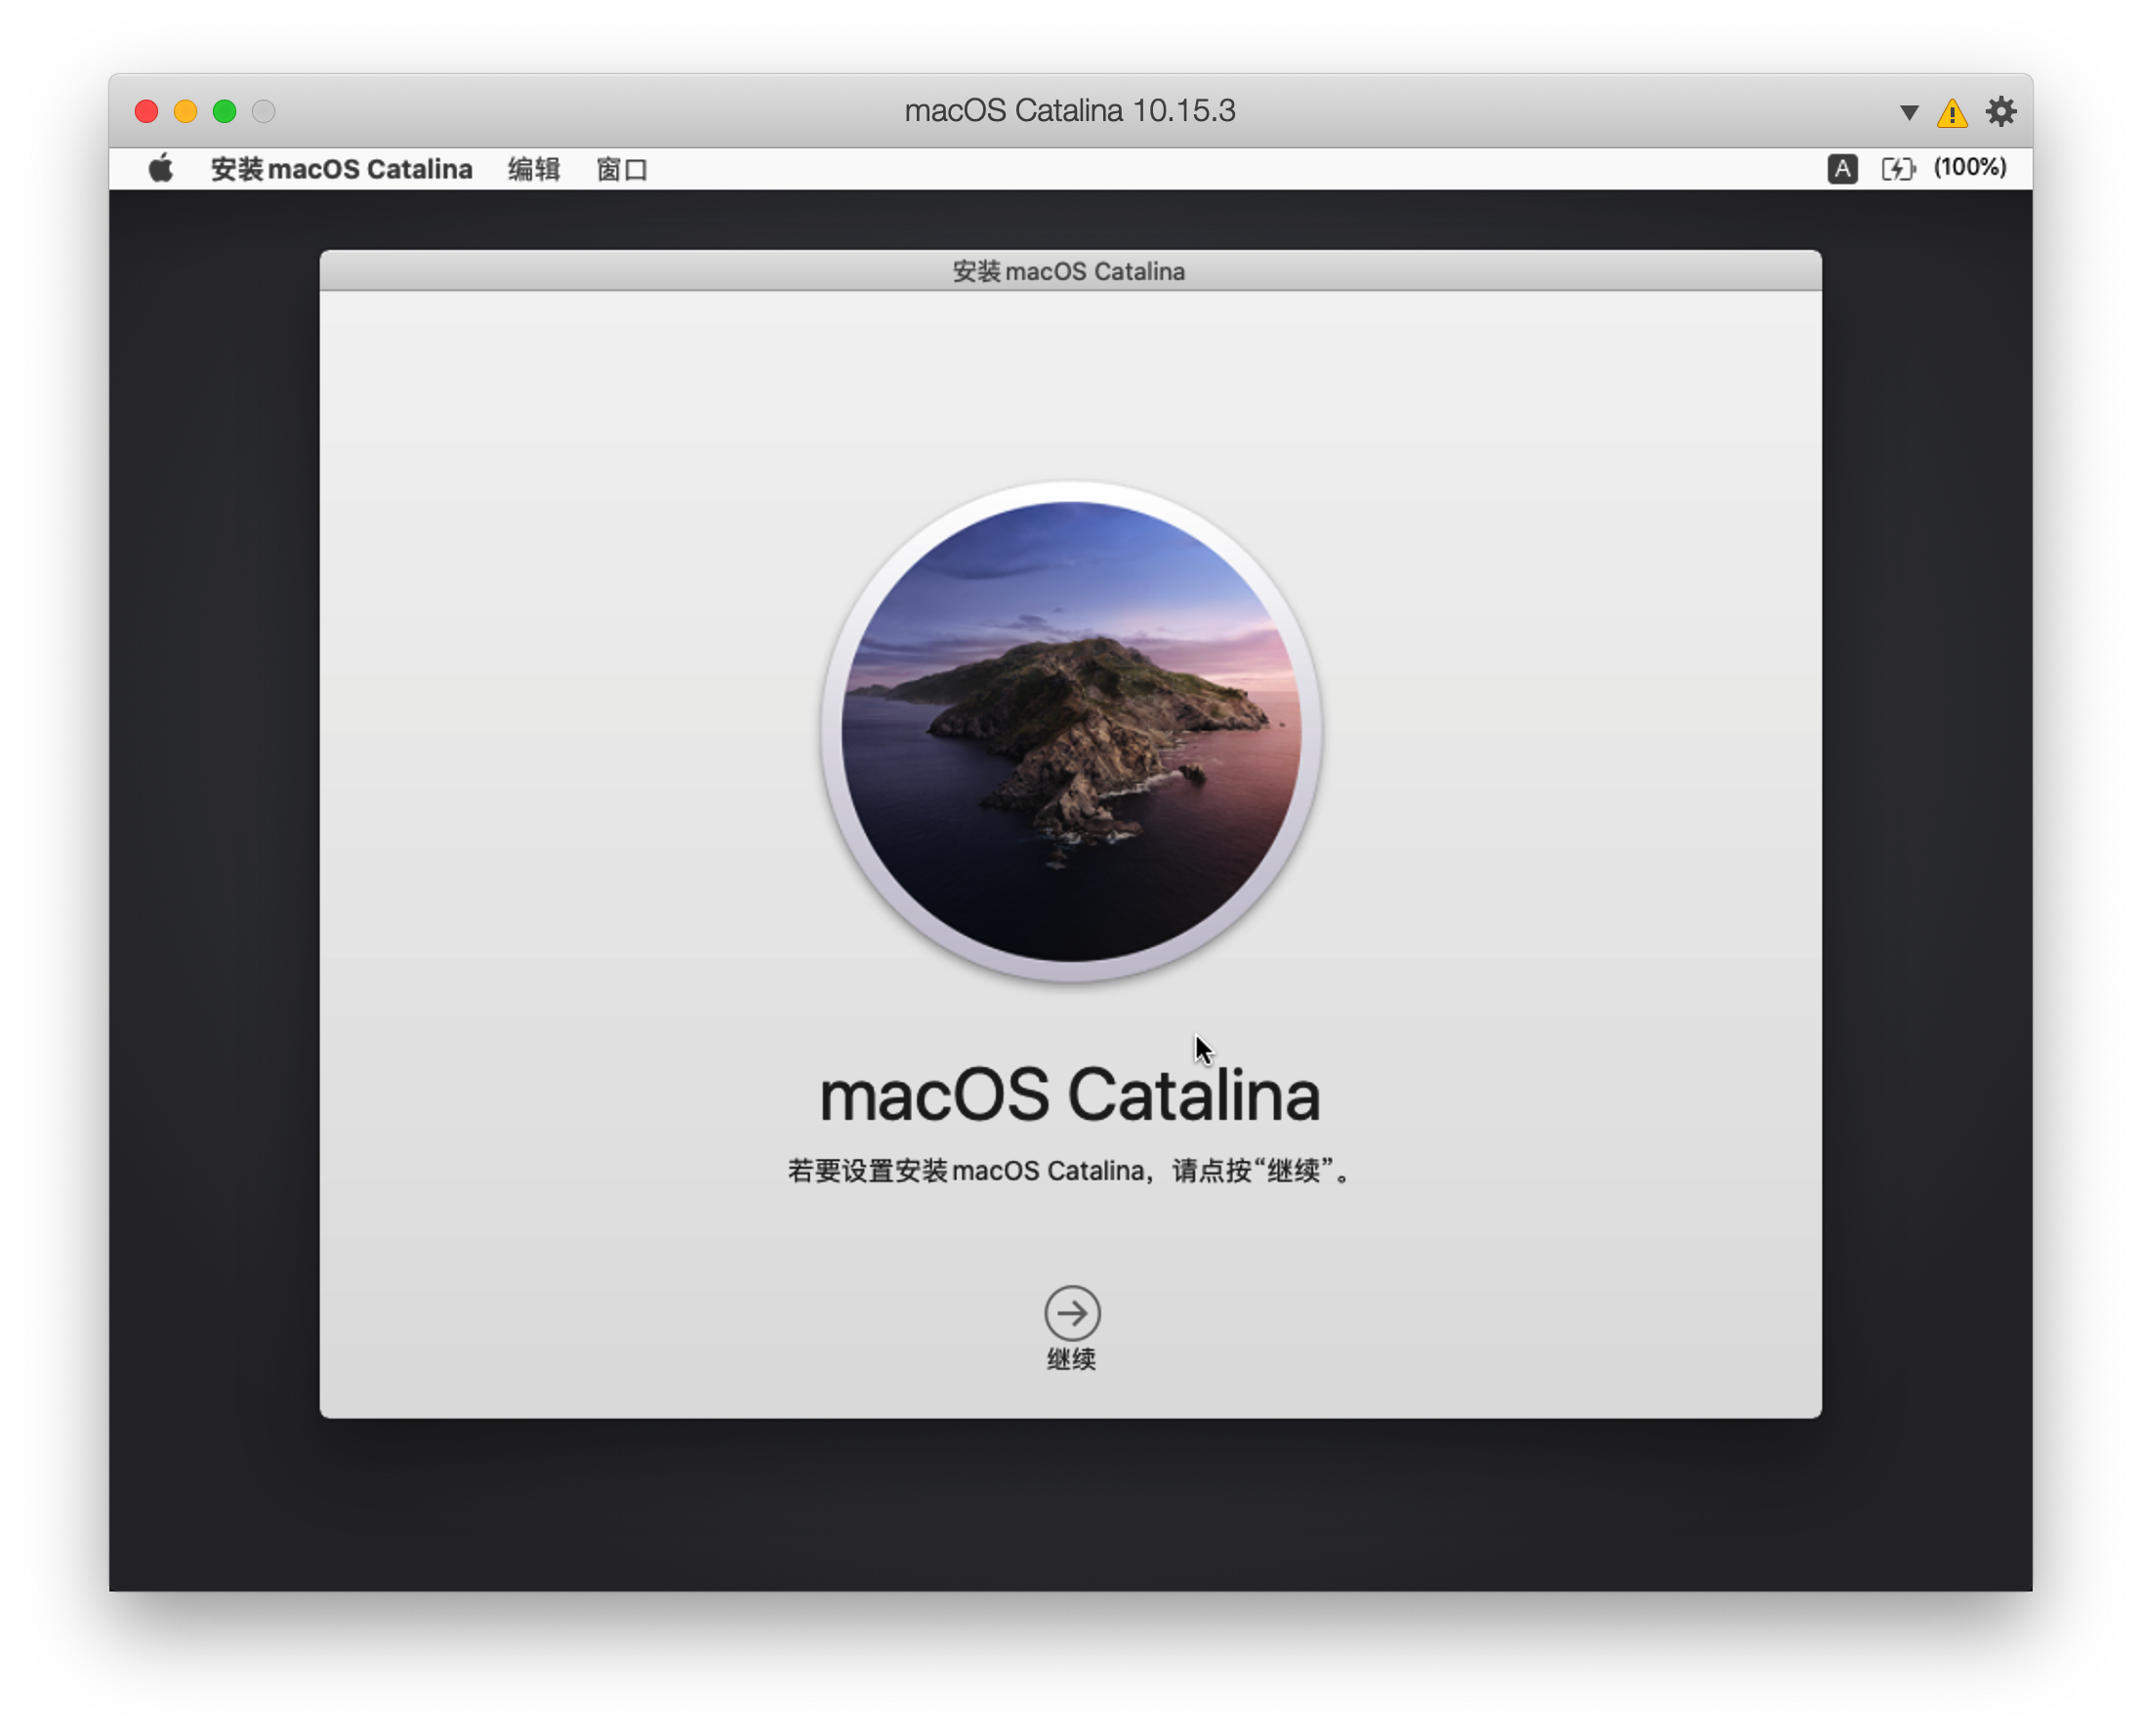
Task: Minimize the VM window with yellow button
Action: [186, 111]
